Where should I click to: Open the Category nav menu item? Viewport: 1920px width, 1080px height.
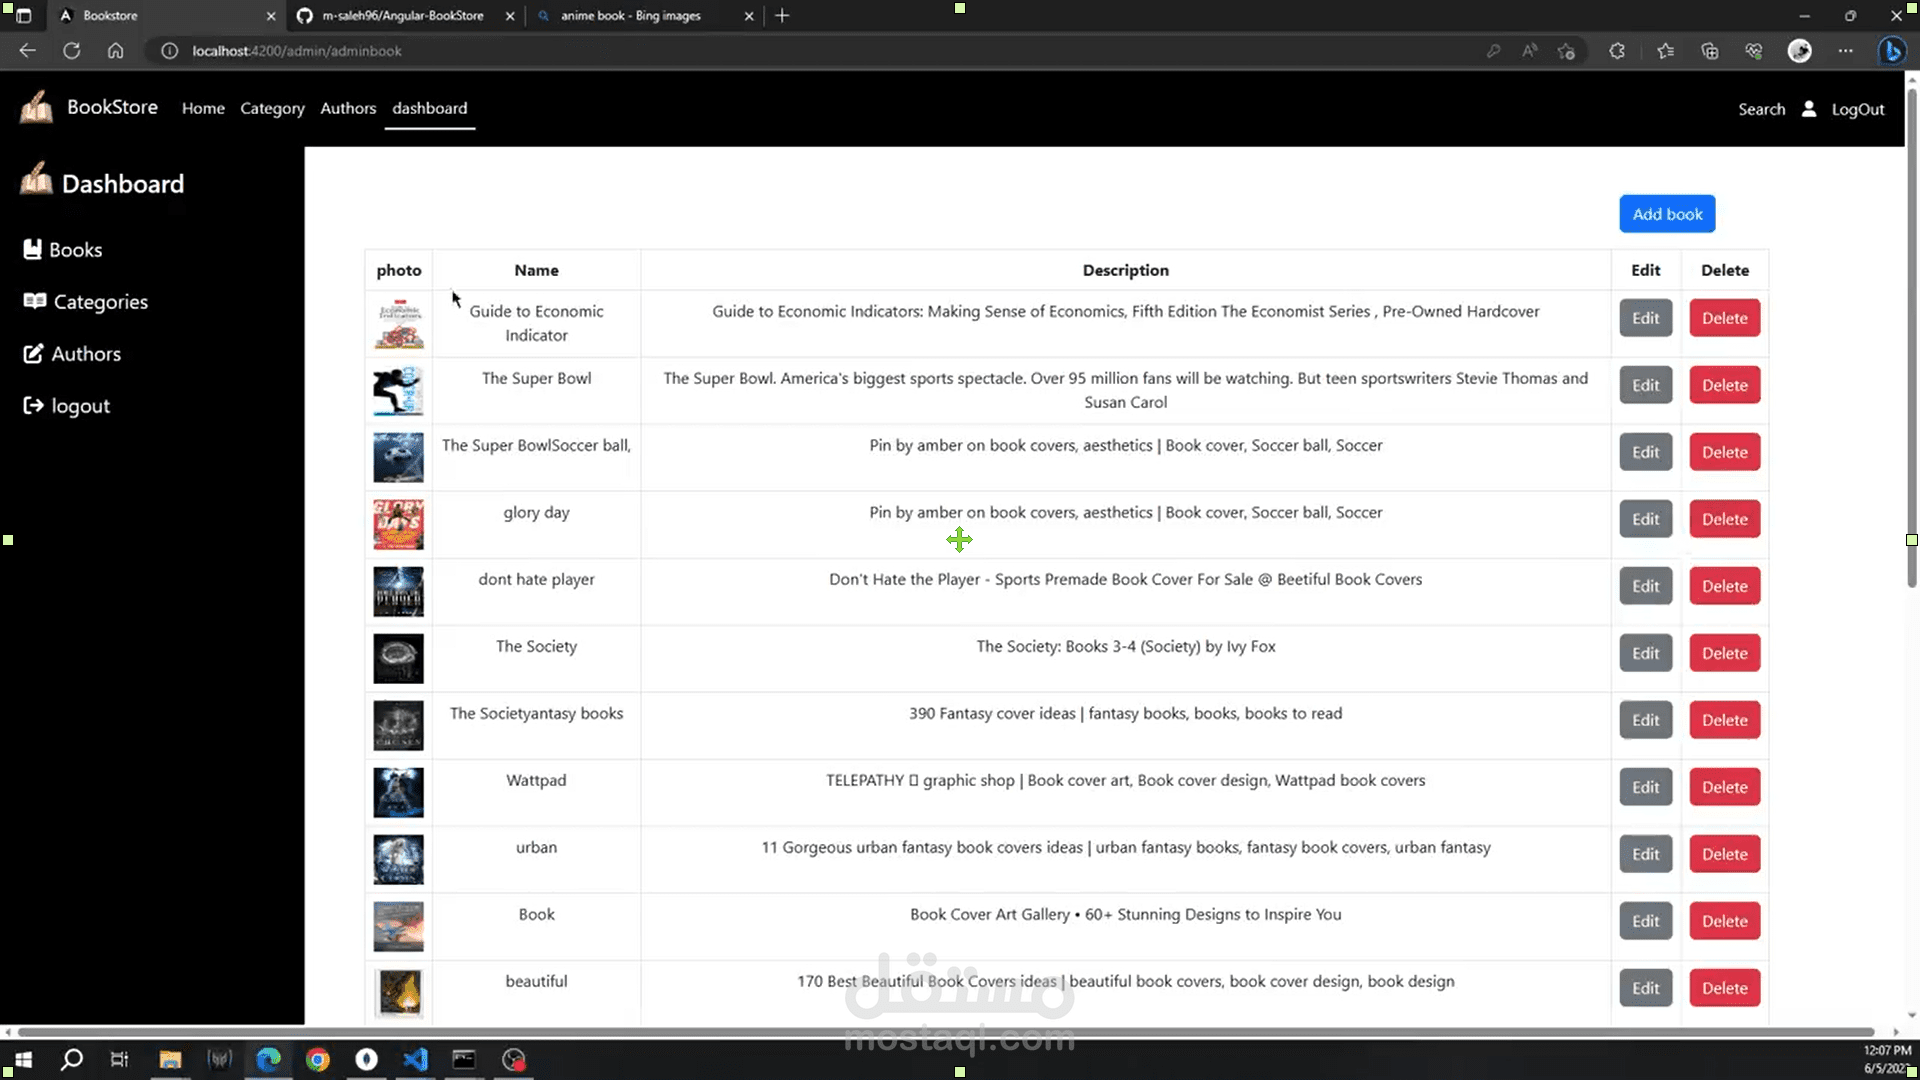272,108
